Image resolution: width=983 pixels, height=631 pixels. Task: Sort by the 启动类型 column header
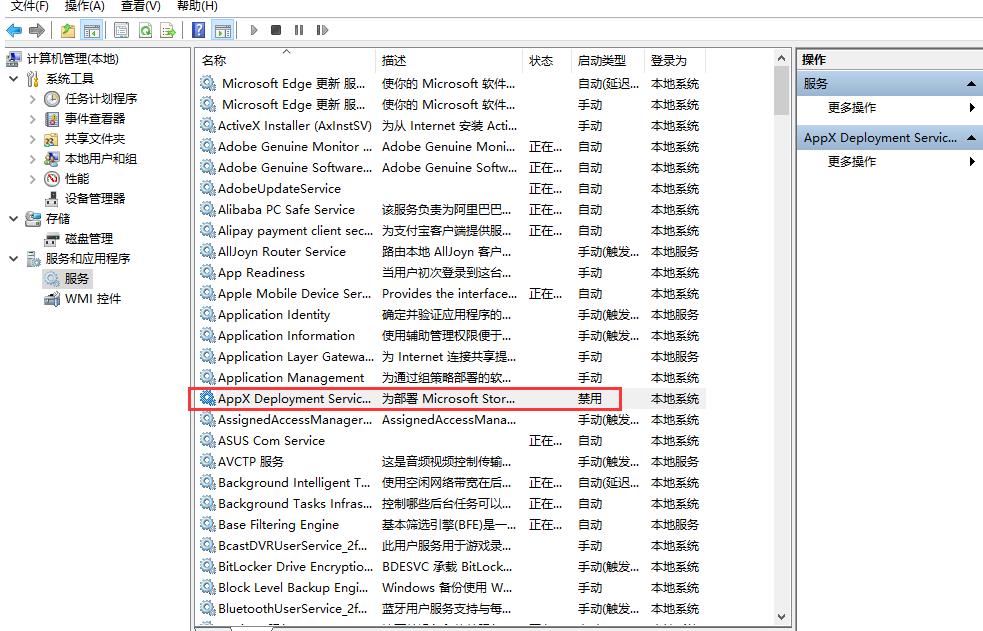[x=607, y=60]
